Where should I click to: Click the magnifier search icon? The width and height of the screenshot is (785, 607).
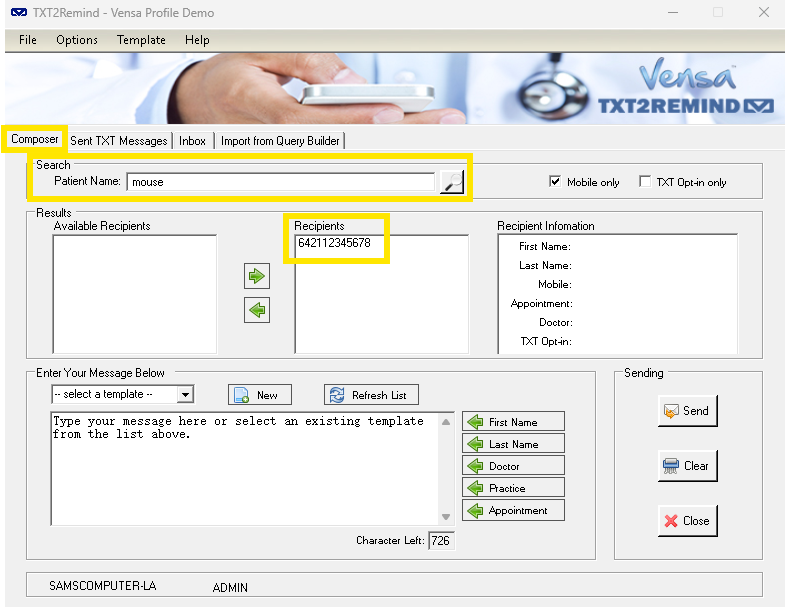pyautogui.click(x=452, y=182)
